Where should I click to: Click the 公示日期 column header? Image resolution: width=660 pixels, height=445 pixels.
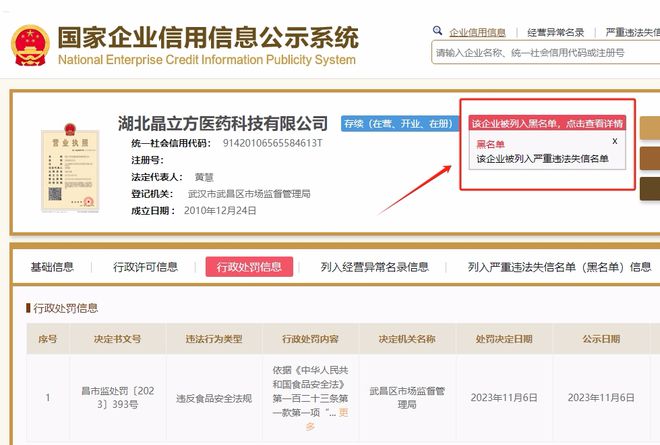tap(601, 339)
